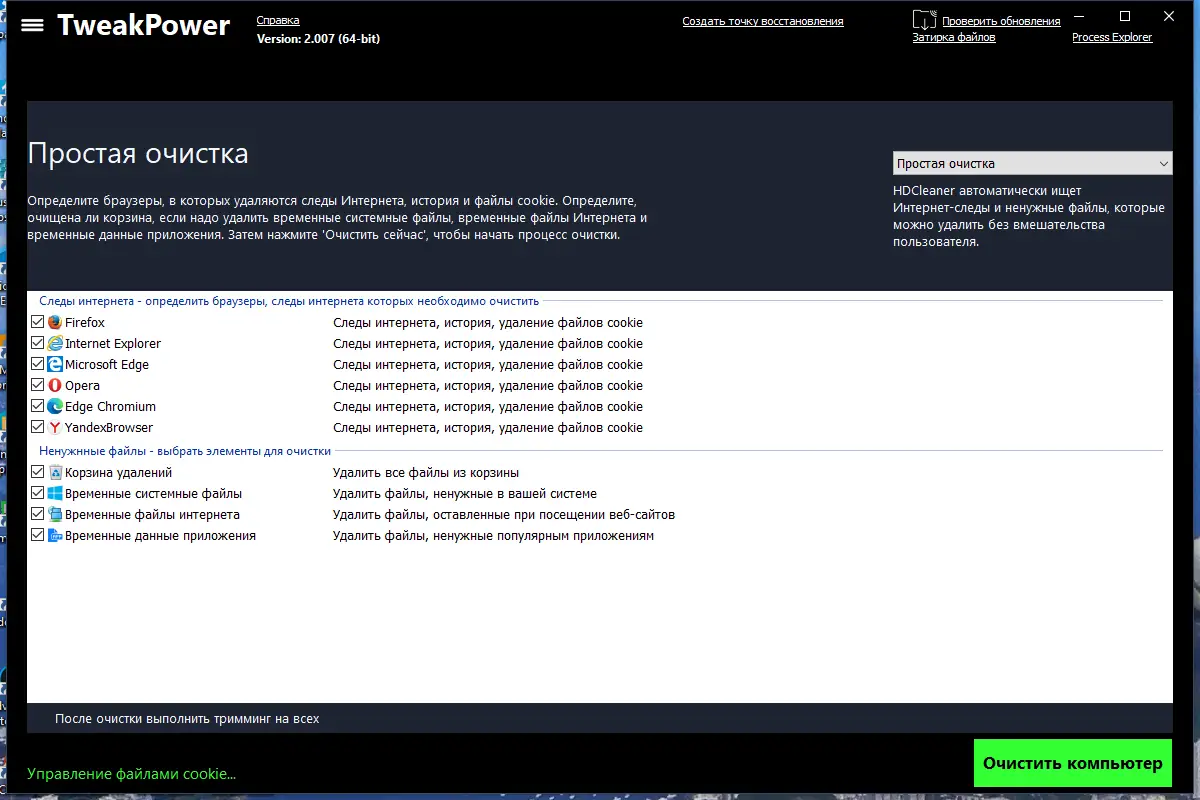Select the Opera row label

(83, 386)
